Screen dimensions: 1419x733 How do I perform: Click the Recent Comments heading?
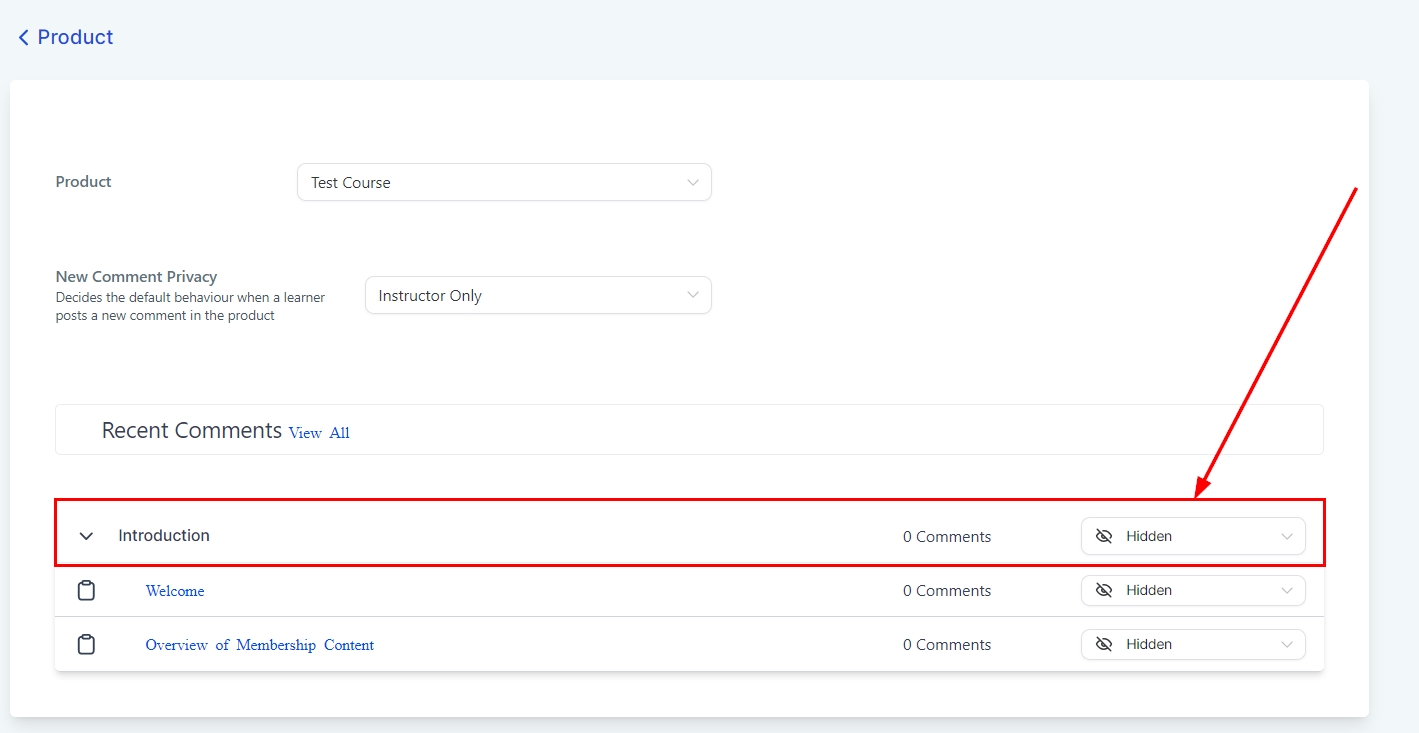pos(192,431)
